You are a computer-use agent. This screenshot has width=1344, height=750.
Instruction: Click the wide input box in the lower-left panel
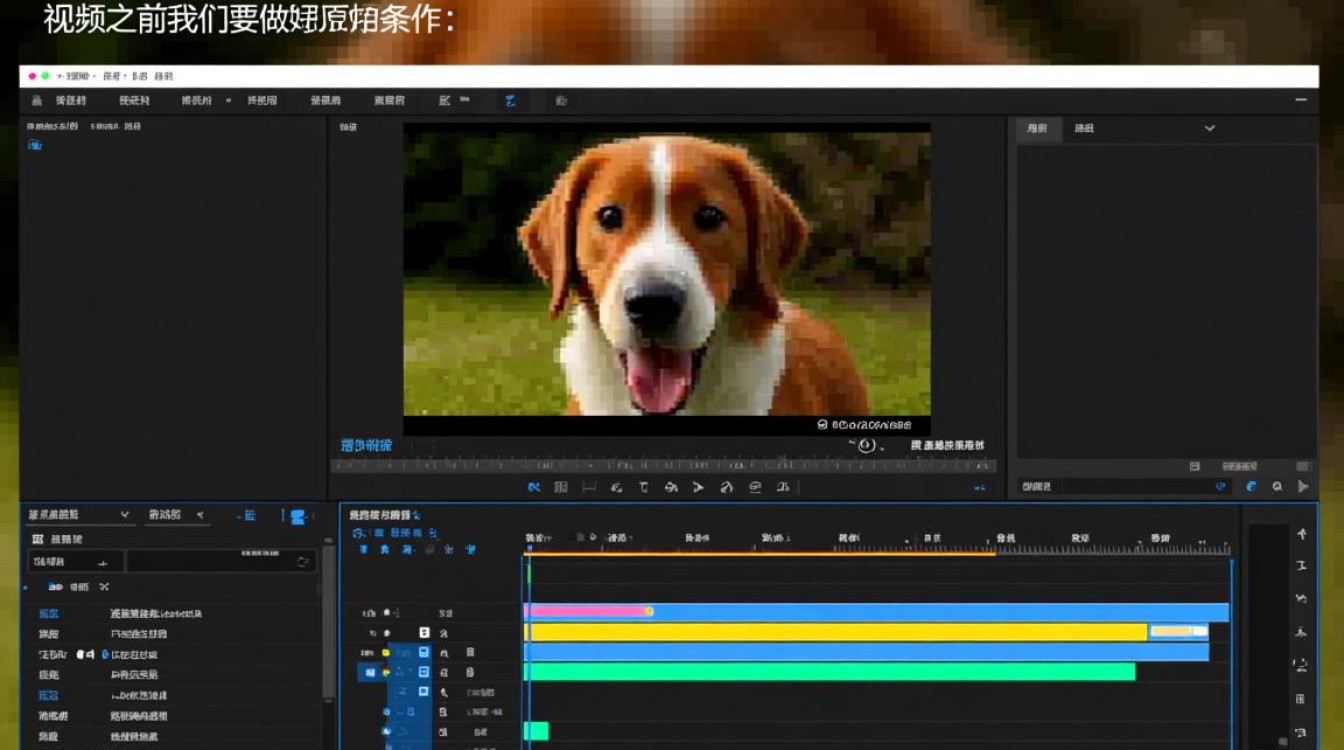[x=221, y=562]
